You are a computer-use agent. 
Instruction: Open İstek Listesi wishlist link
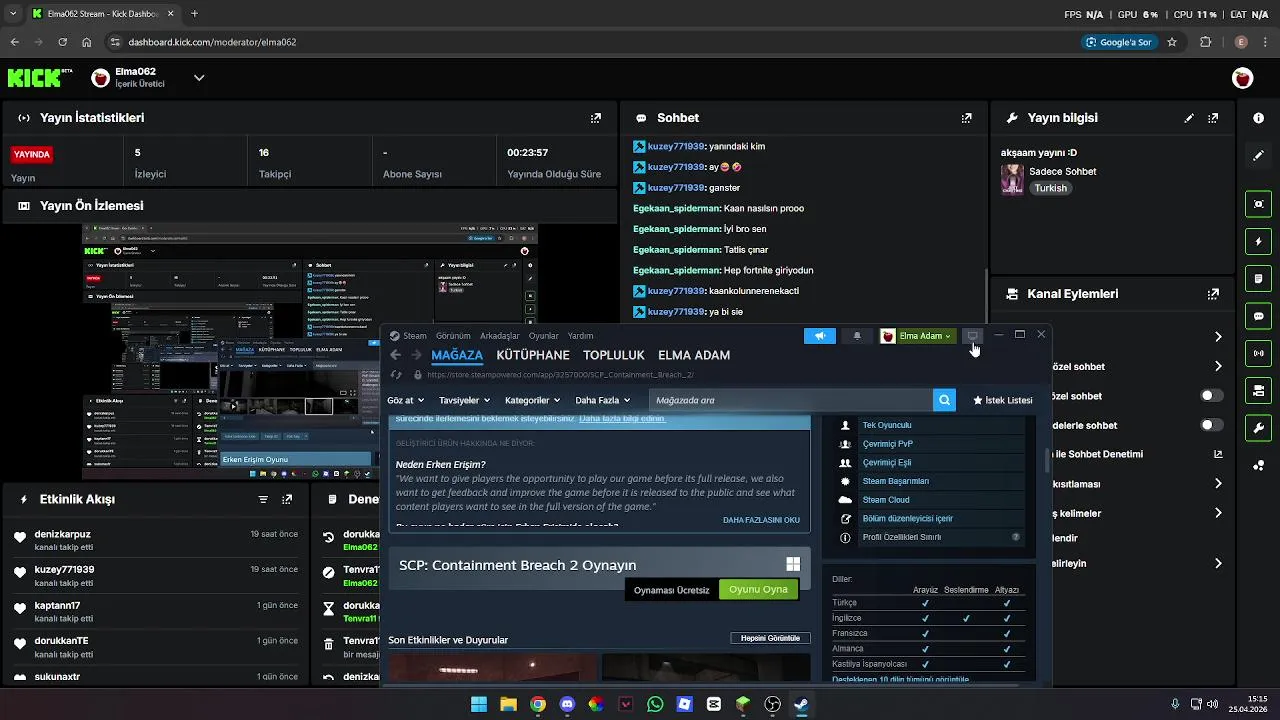(1002, 400)
